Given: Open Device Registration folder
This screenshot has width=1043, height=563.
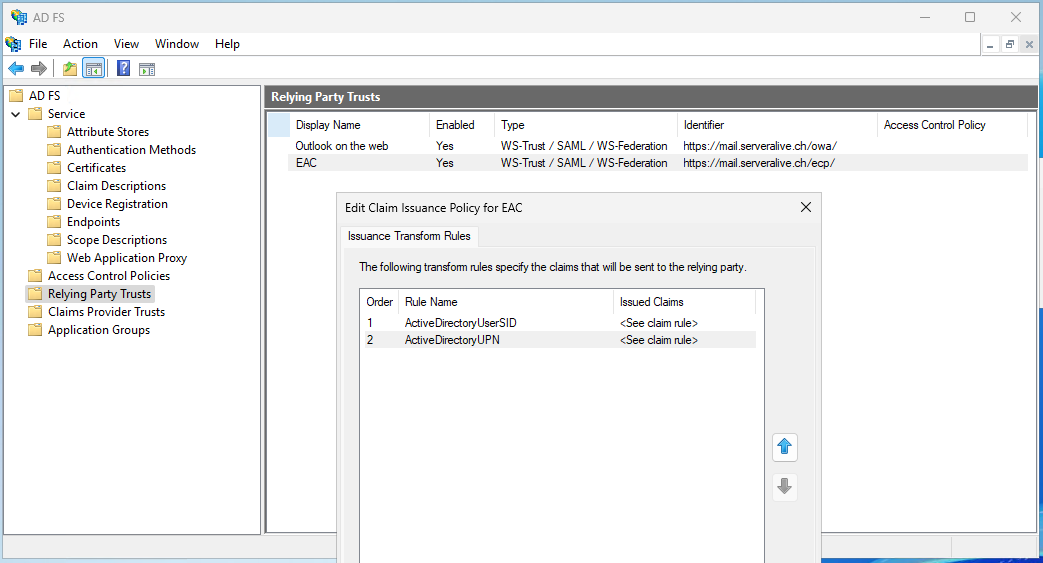Looking at the screenshot, I should [117, 204].
